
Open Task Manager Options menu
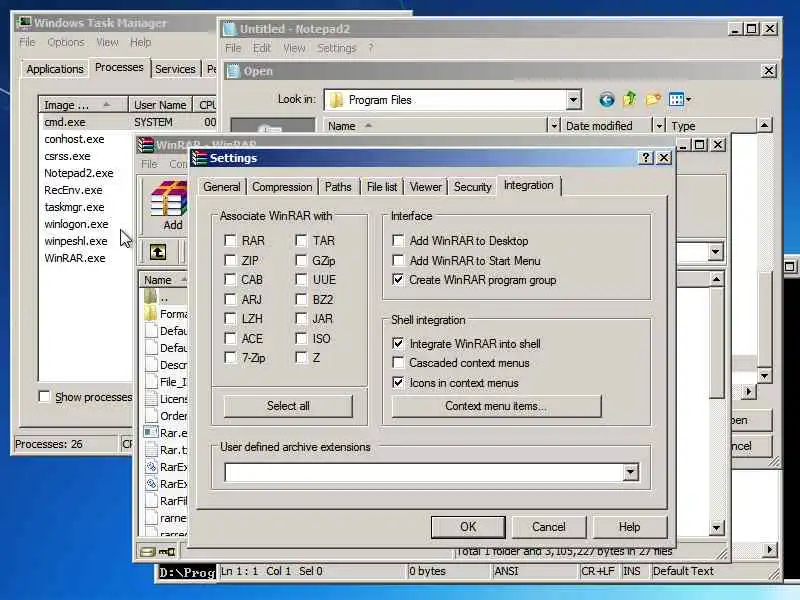[66, 42]
